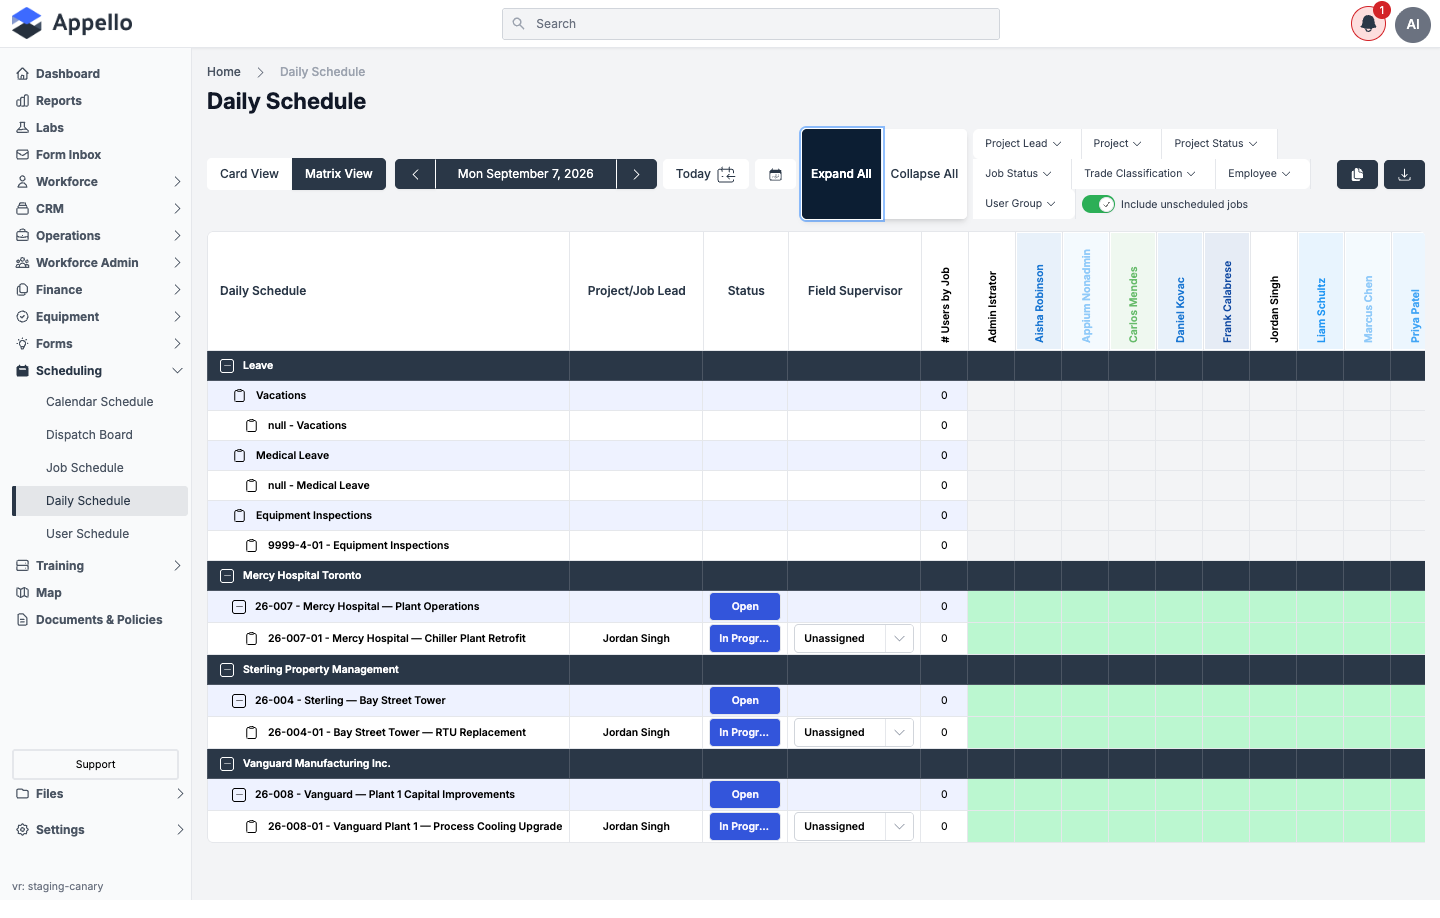Open Field Supervisor dropdown for Chiller Plant Retrofit
The image size is (1440, 918).
854,639
